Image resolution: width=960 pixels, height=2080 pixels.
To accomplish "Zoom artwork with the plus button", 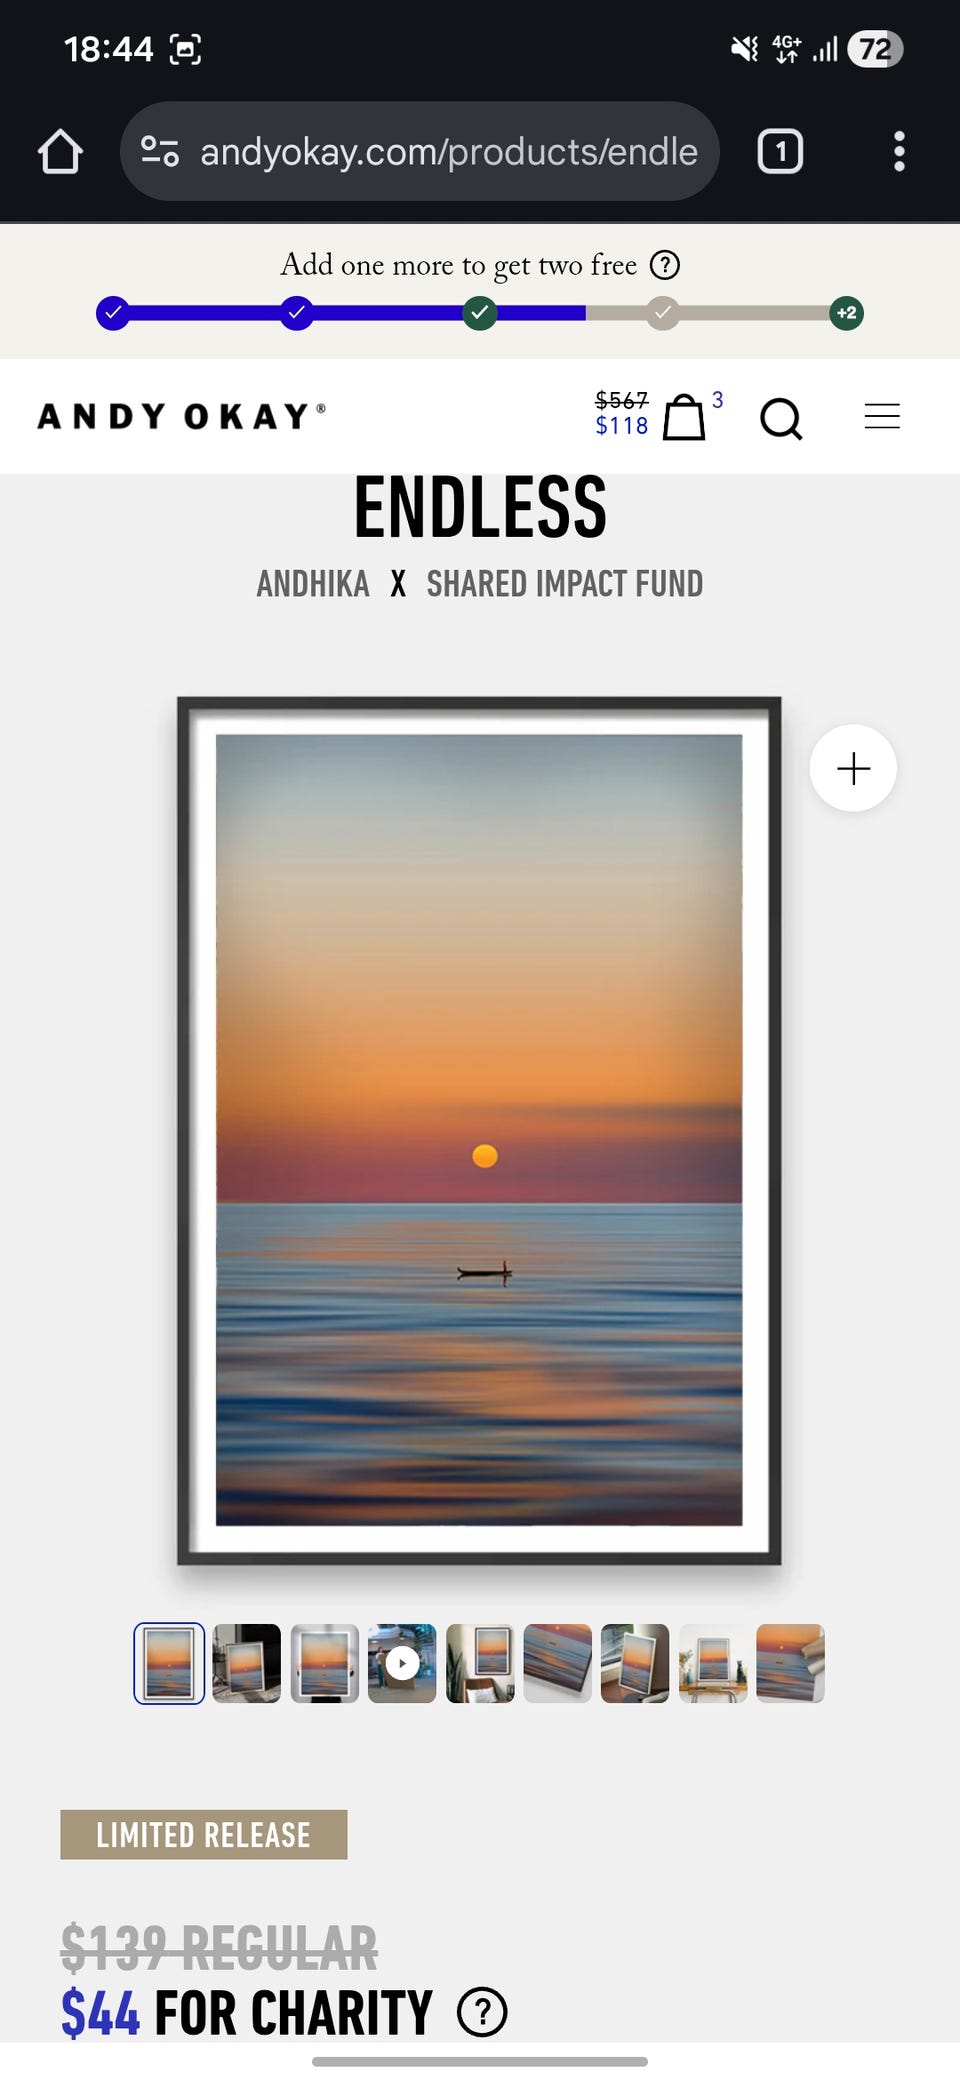I will click(853, 768).
